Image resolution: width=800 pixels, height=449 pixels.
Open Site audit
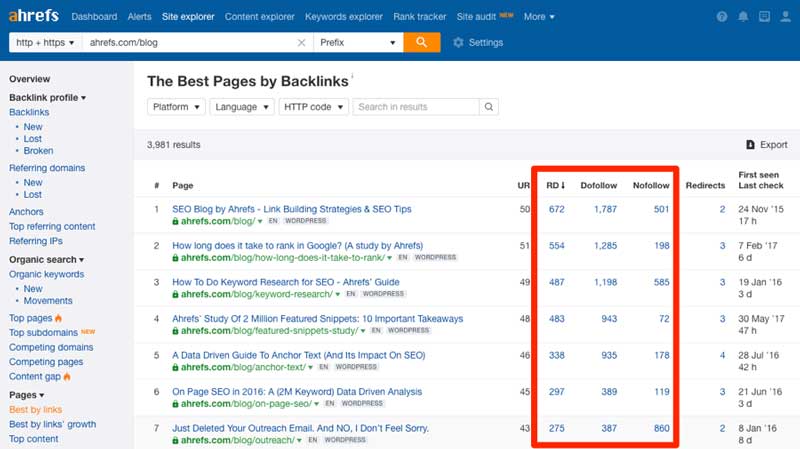pyautogui.click(x=476, y=17)
